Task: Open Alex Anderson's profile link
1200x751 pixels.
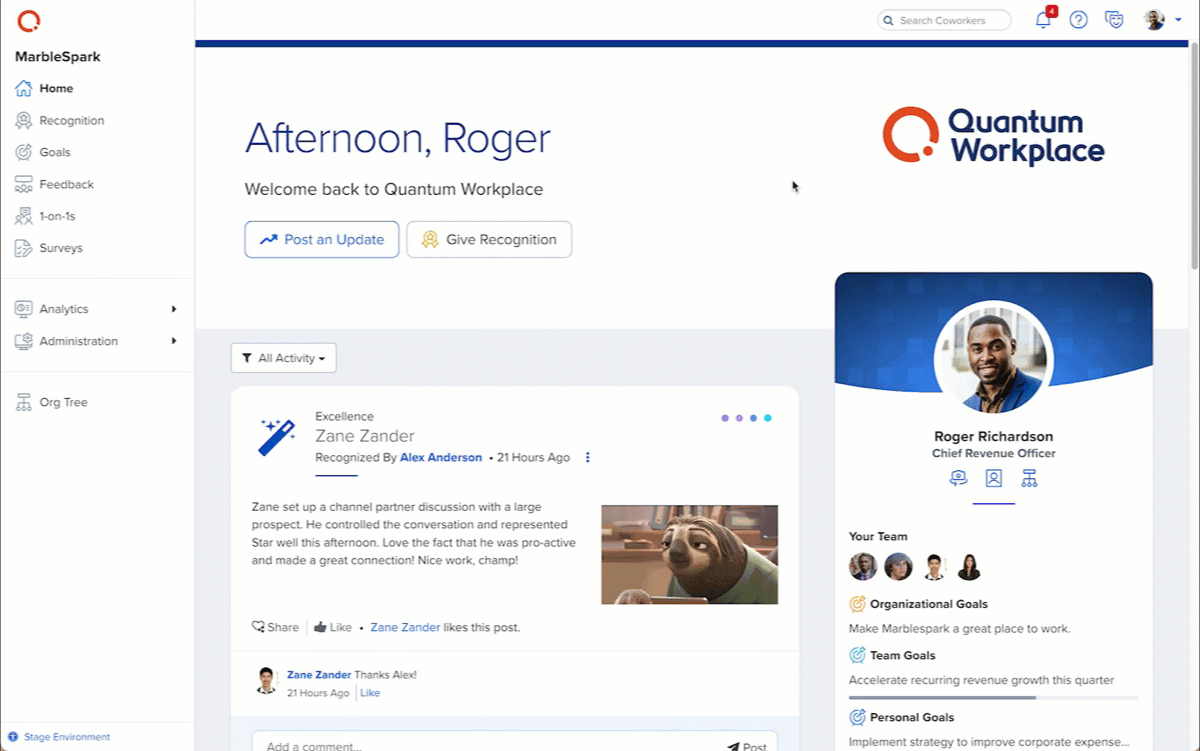Action: [x=440, y=458]
